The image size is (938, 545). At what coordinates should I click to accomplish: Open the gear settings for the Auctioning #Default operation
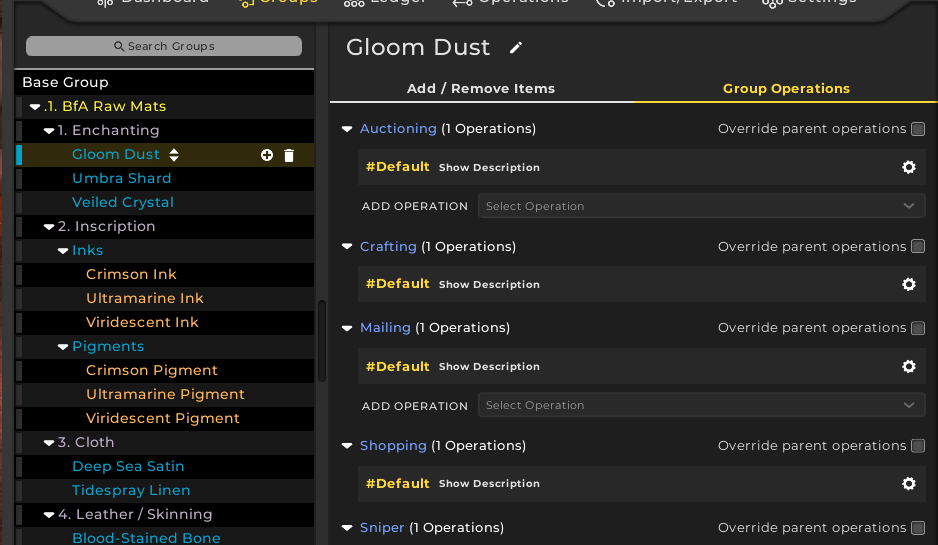pyautogui.click(x=908, y=167)
